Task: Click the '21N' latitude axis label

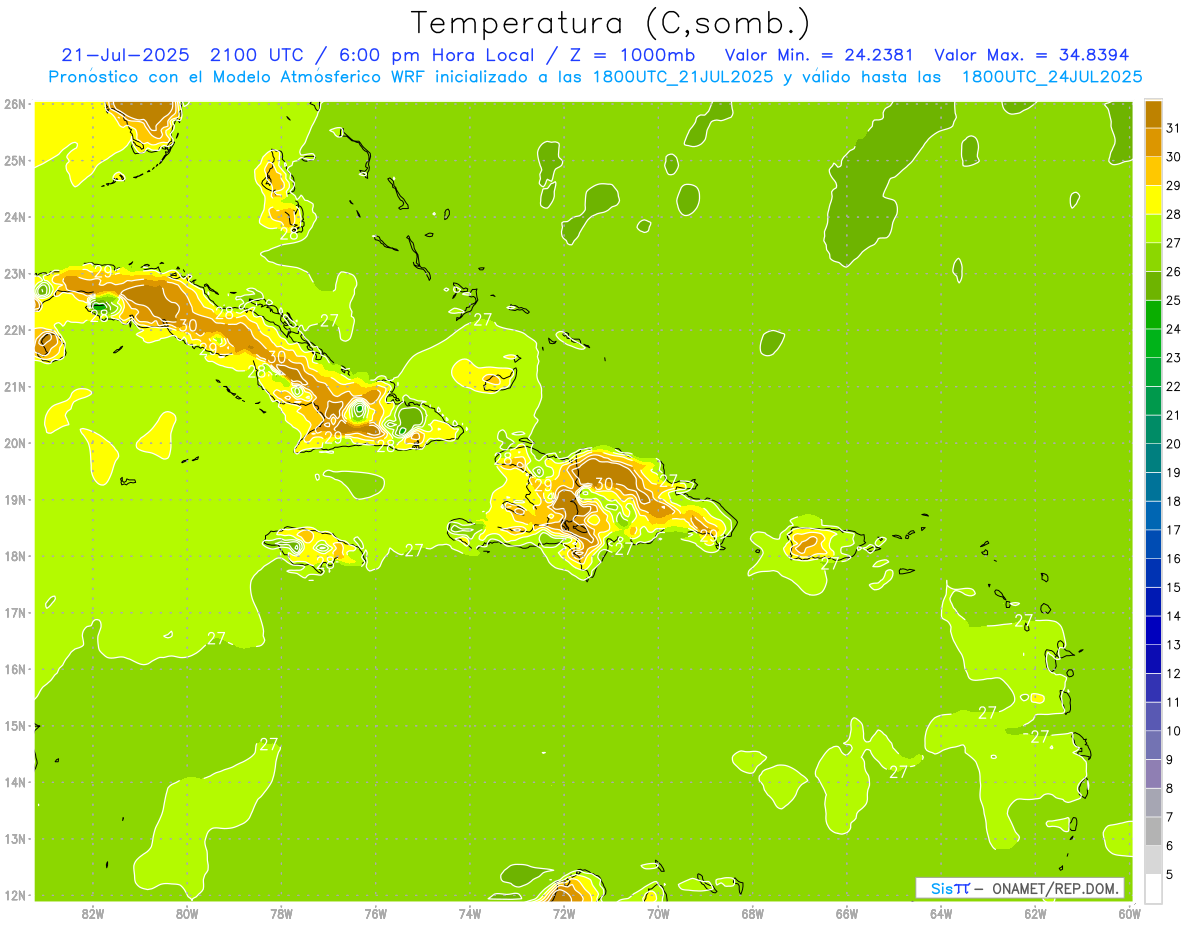Action: click(15, 386)
